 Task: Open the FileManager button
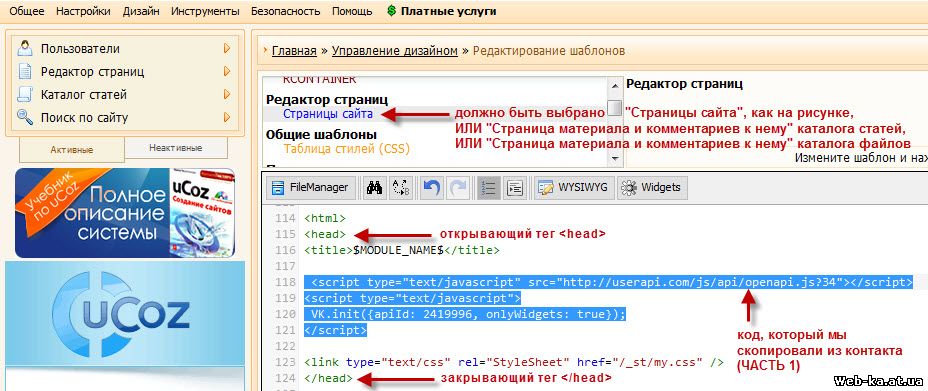point(311,188)
